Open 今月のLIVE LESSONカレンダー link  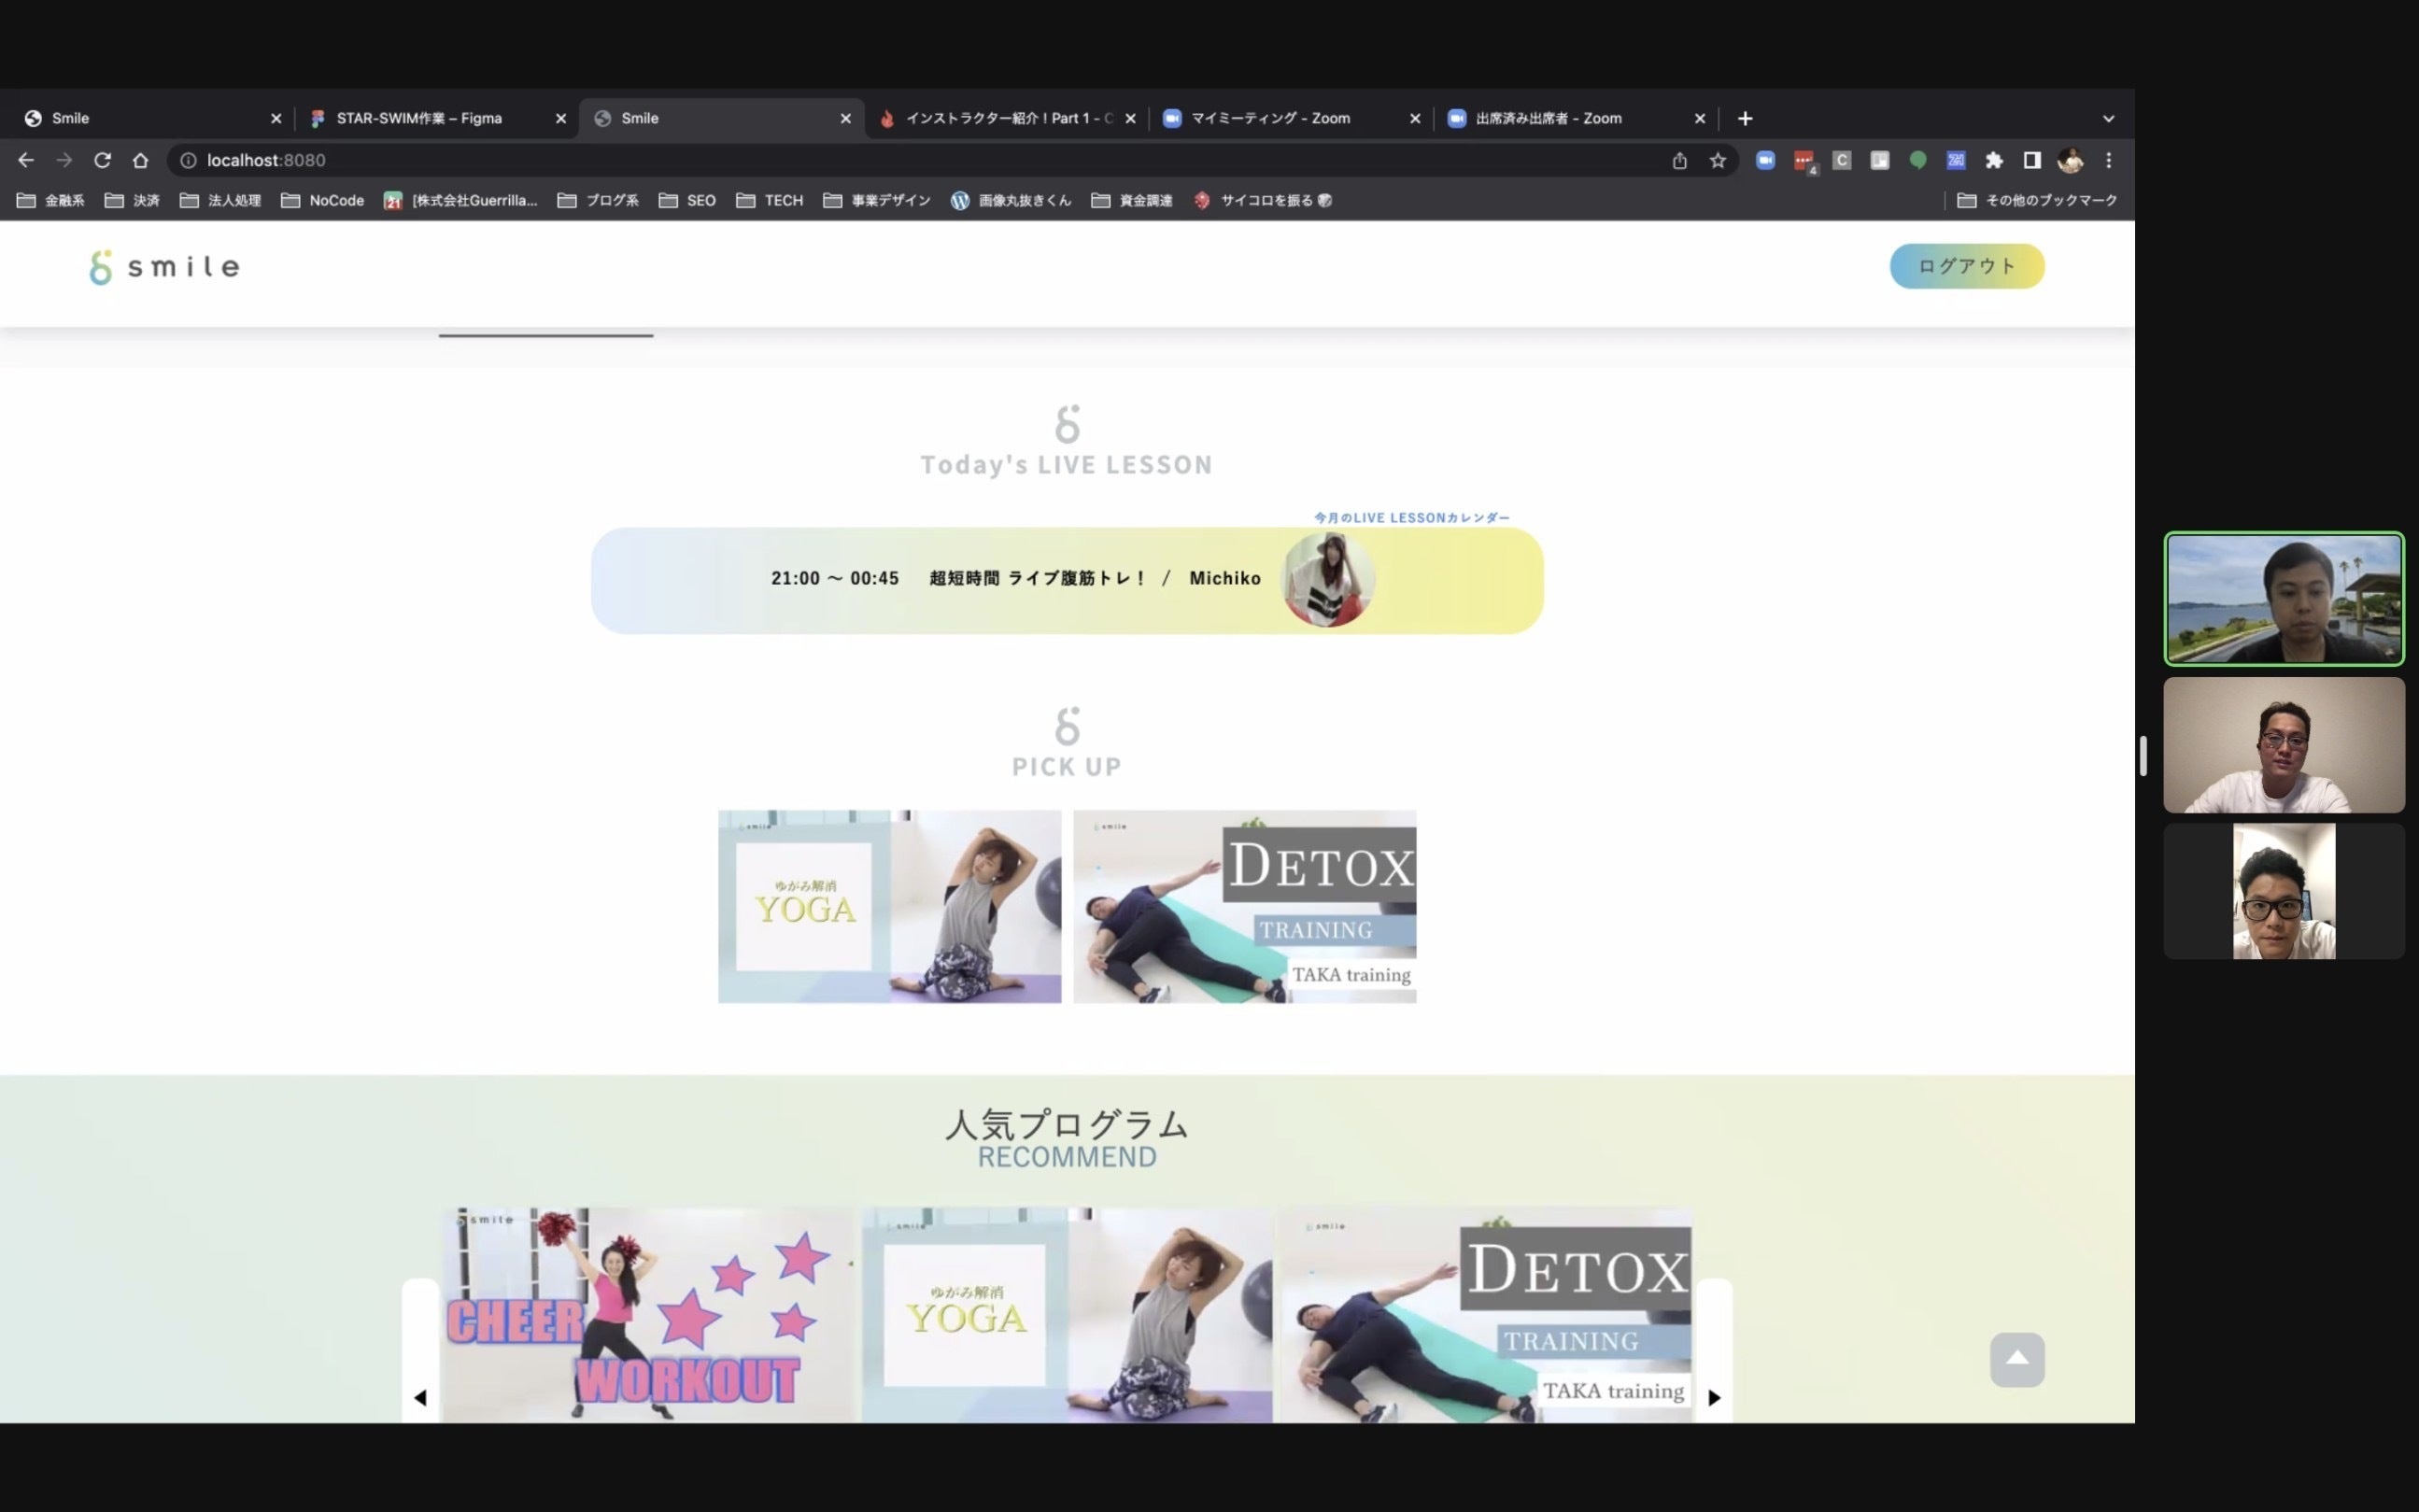(1411, 517)
